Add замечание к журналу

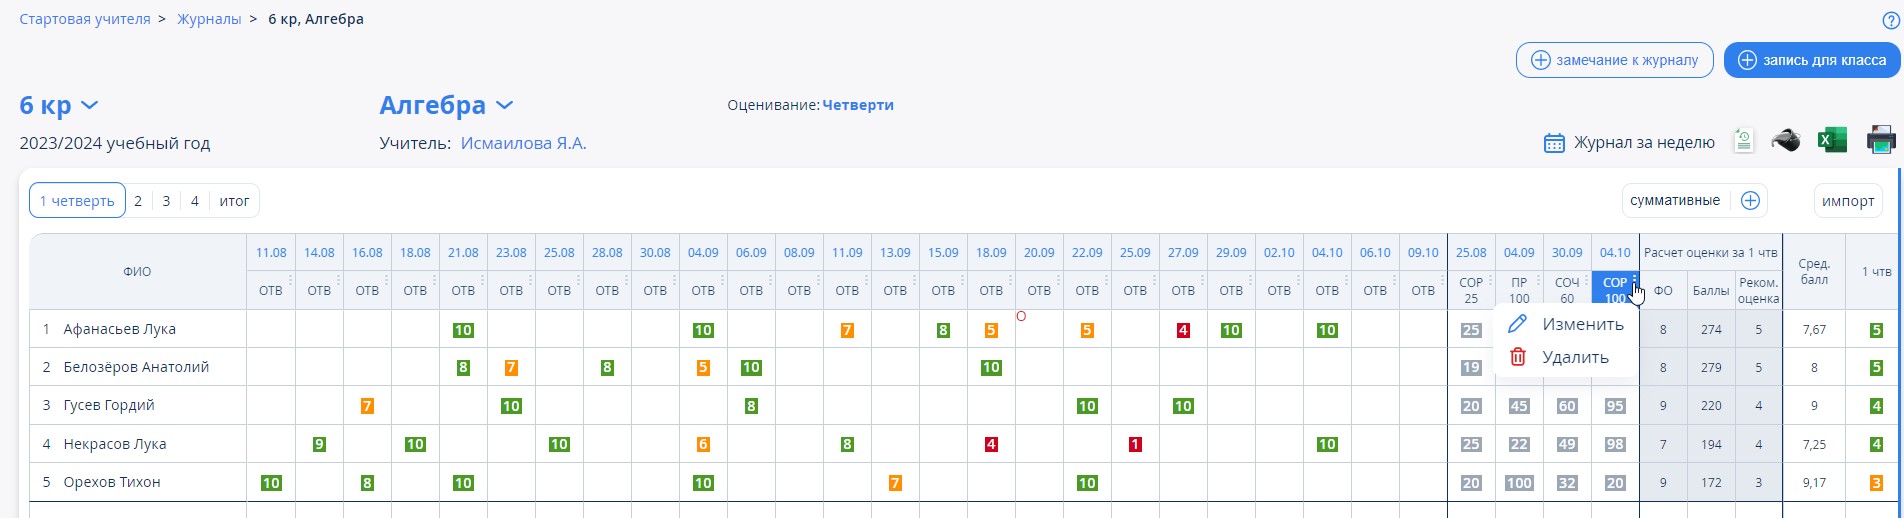coord(1614,60)
